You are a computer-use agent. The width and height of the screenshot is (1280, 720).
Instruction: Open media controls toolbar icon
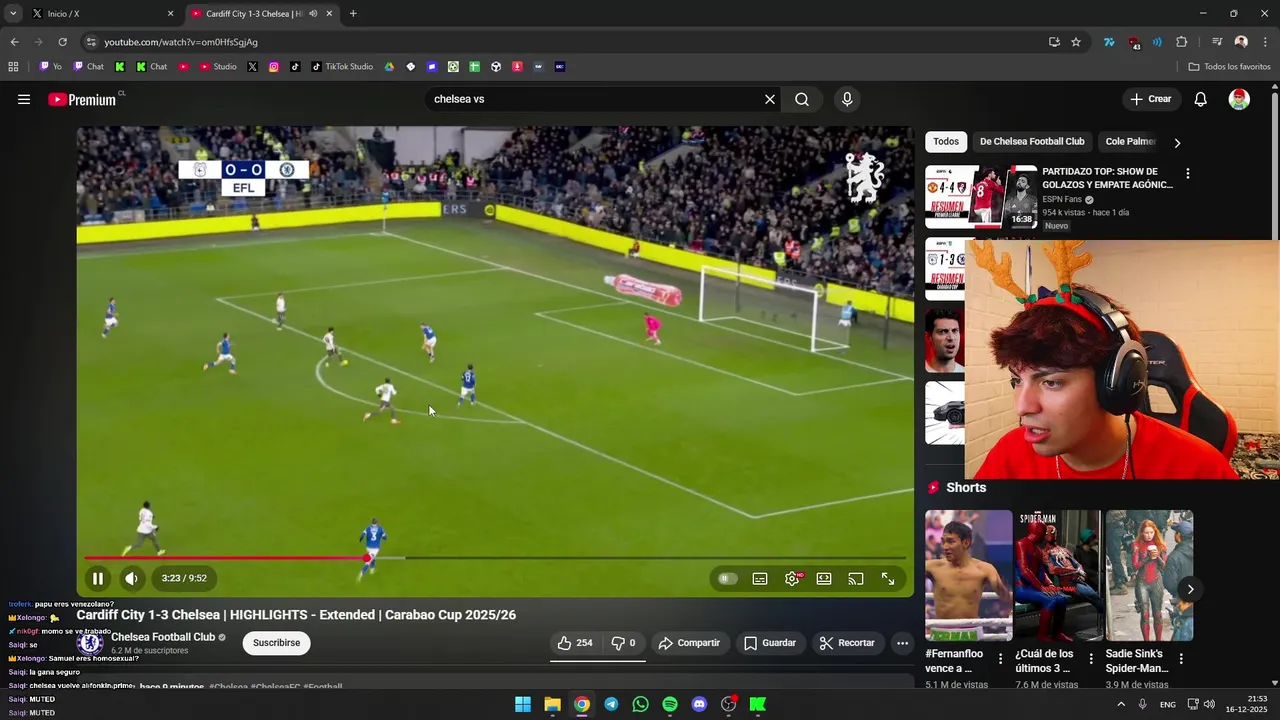click(1217, 42)
